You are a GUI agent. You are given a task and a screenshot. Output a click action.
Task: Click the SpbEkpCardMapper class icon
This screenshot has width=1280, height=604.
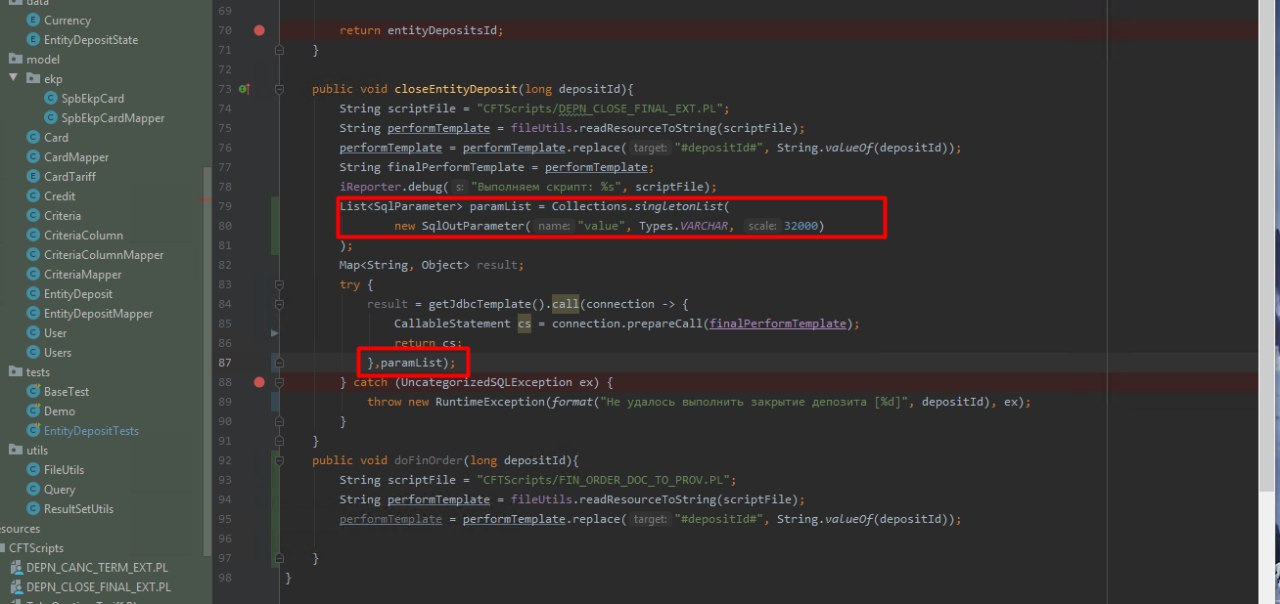(51, 118)
